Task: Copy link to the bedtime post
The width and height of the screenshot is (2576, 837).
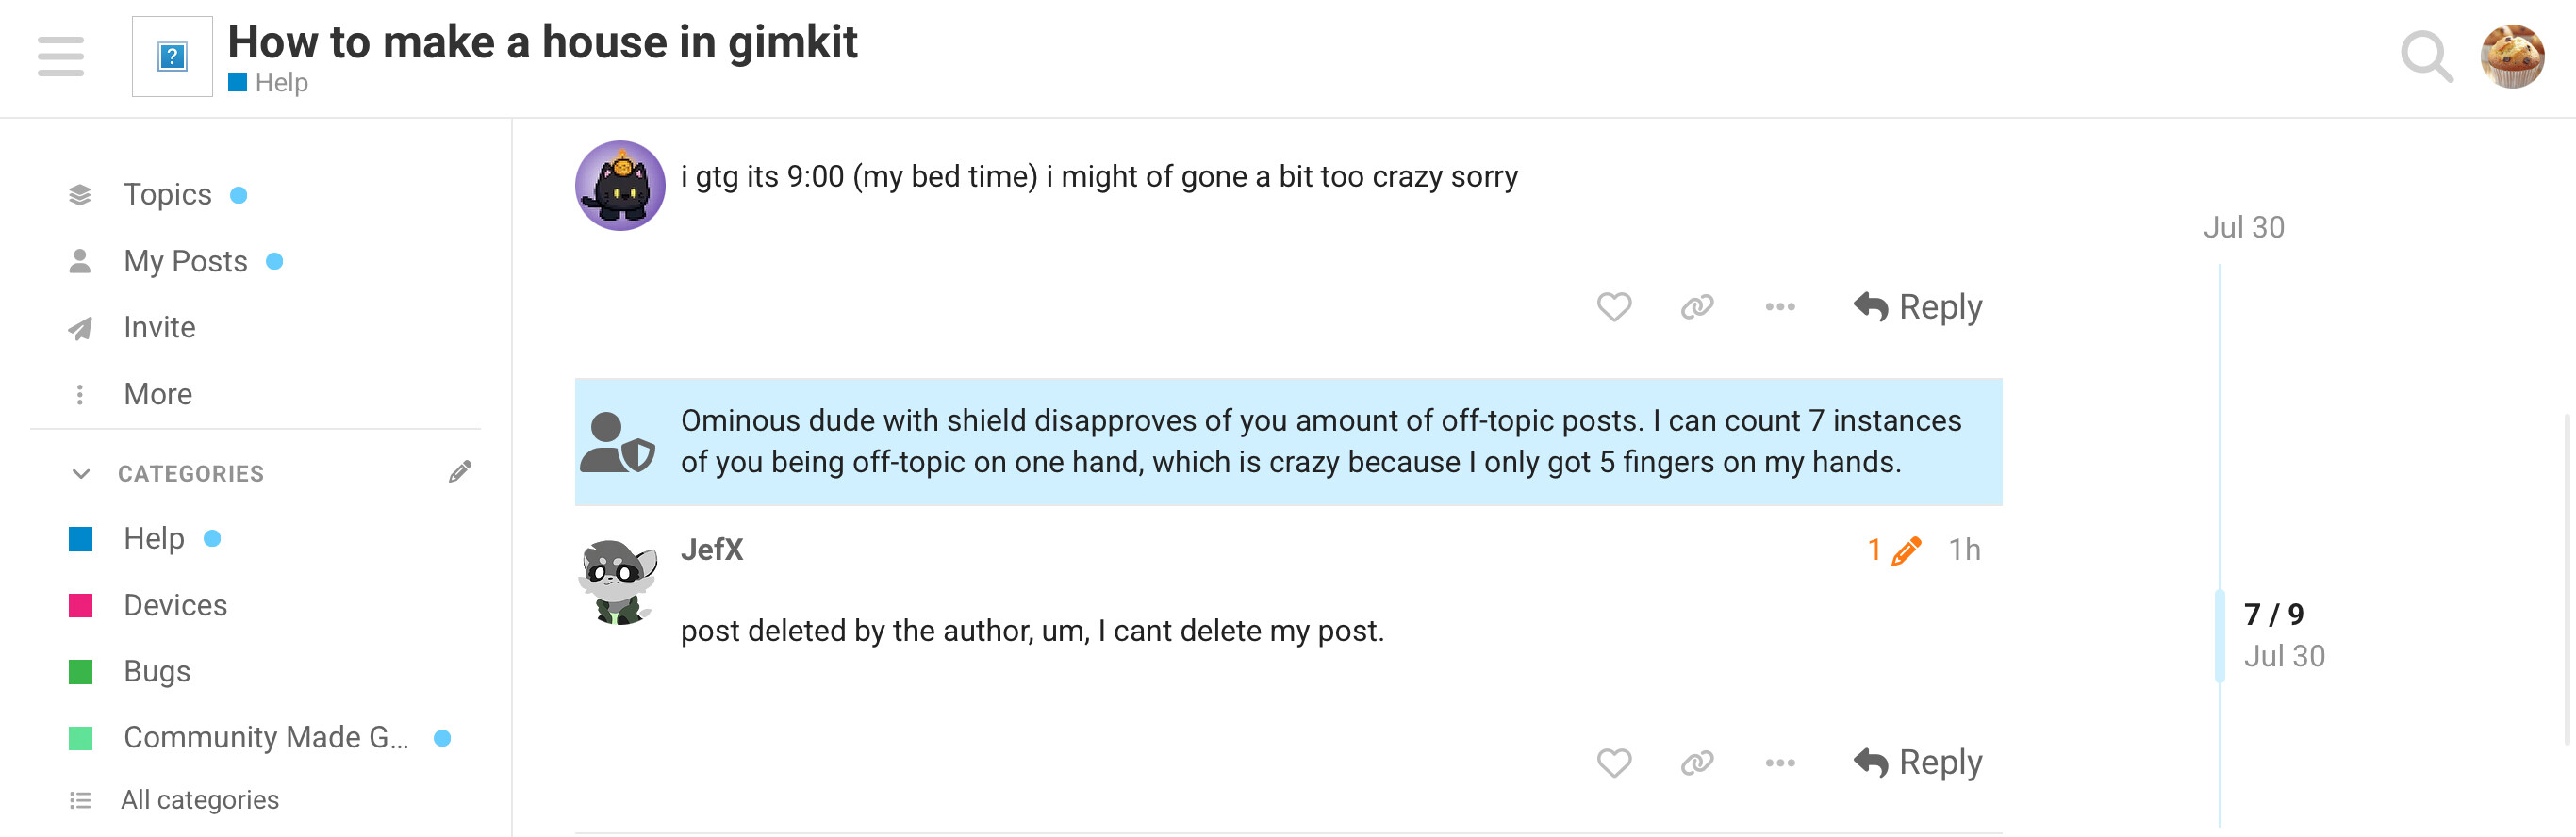Action: [x=1696, y=307]
